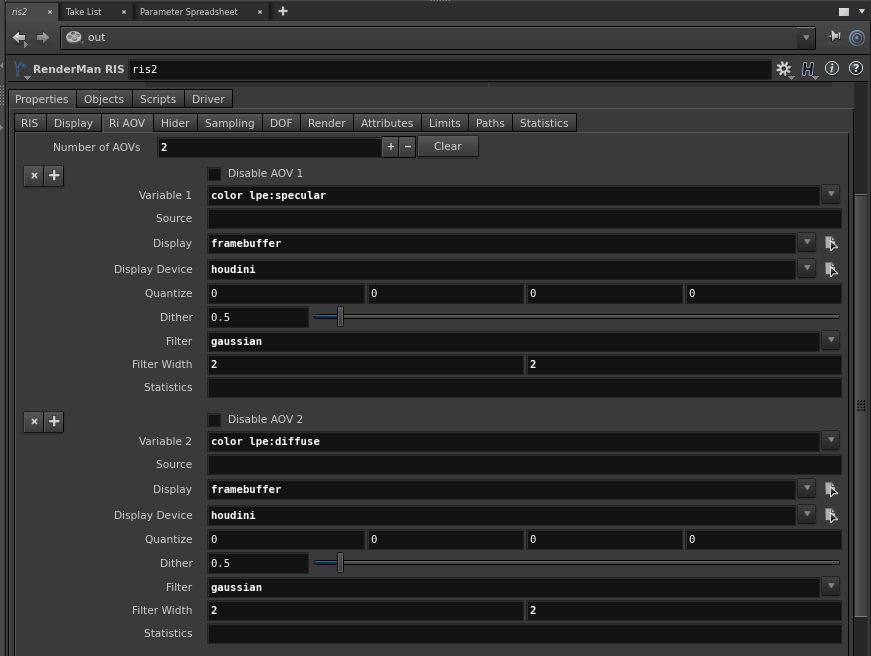
Task: Switch to the Take List tab
Action: (x=83, y=12)
